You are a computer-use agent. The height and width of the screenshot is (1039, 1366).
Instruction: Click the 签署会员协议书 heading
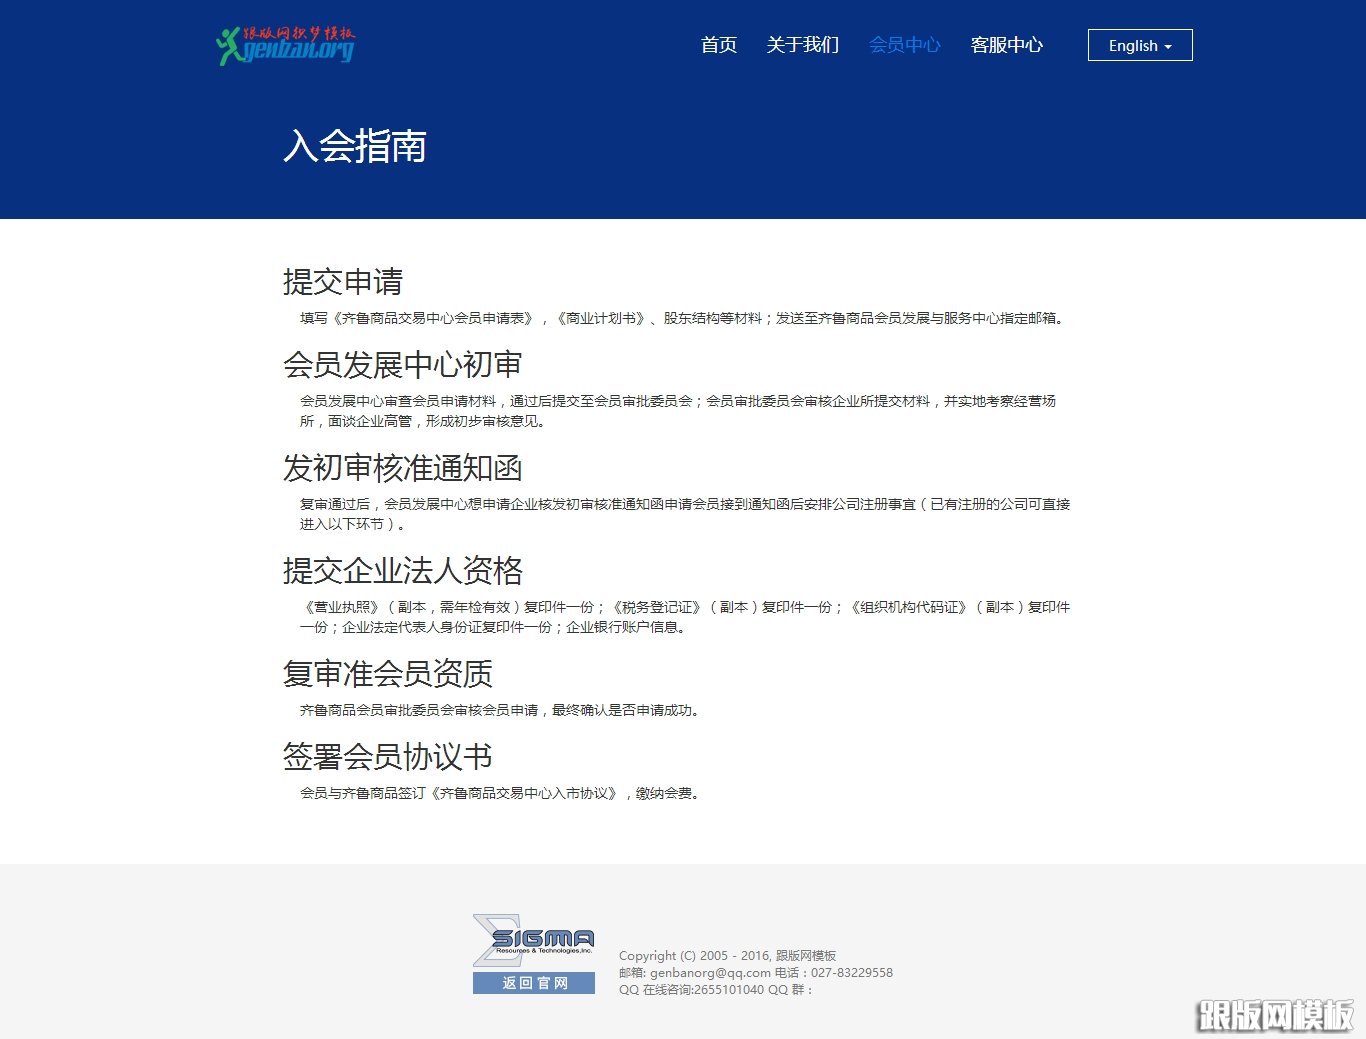click(388, 757)
